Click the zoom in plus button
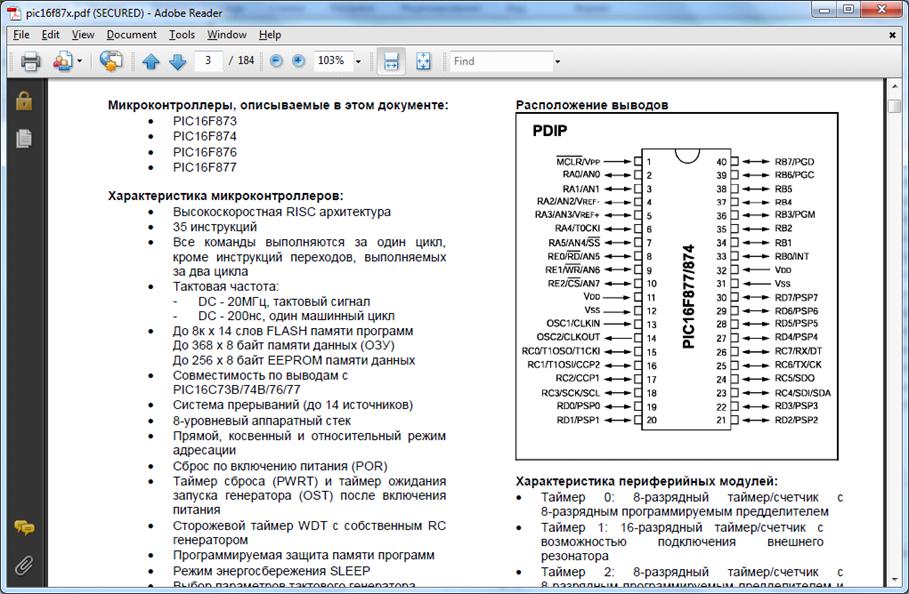The height and width of the screenshot is (594, 909). [x=298, y=61]
